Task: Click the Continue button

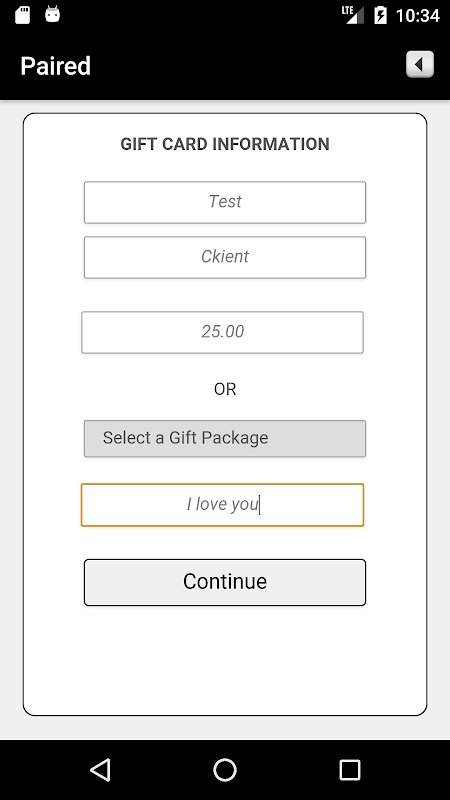Action: (x=225, y=582)
